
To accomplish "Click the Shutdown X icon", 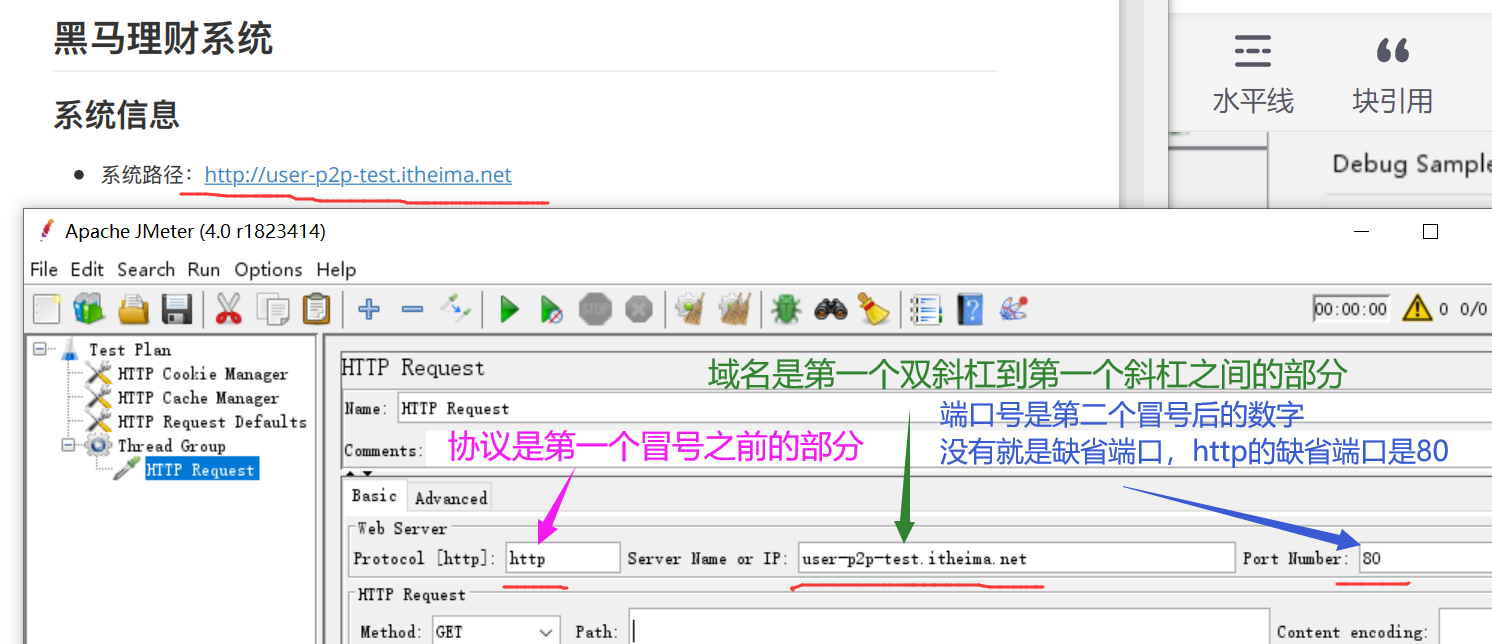I will coord(639,309).
